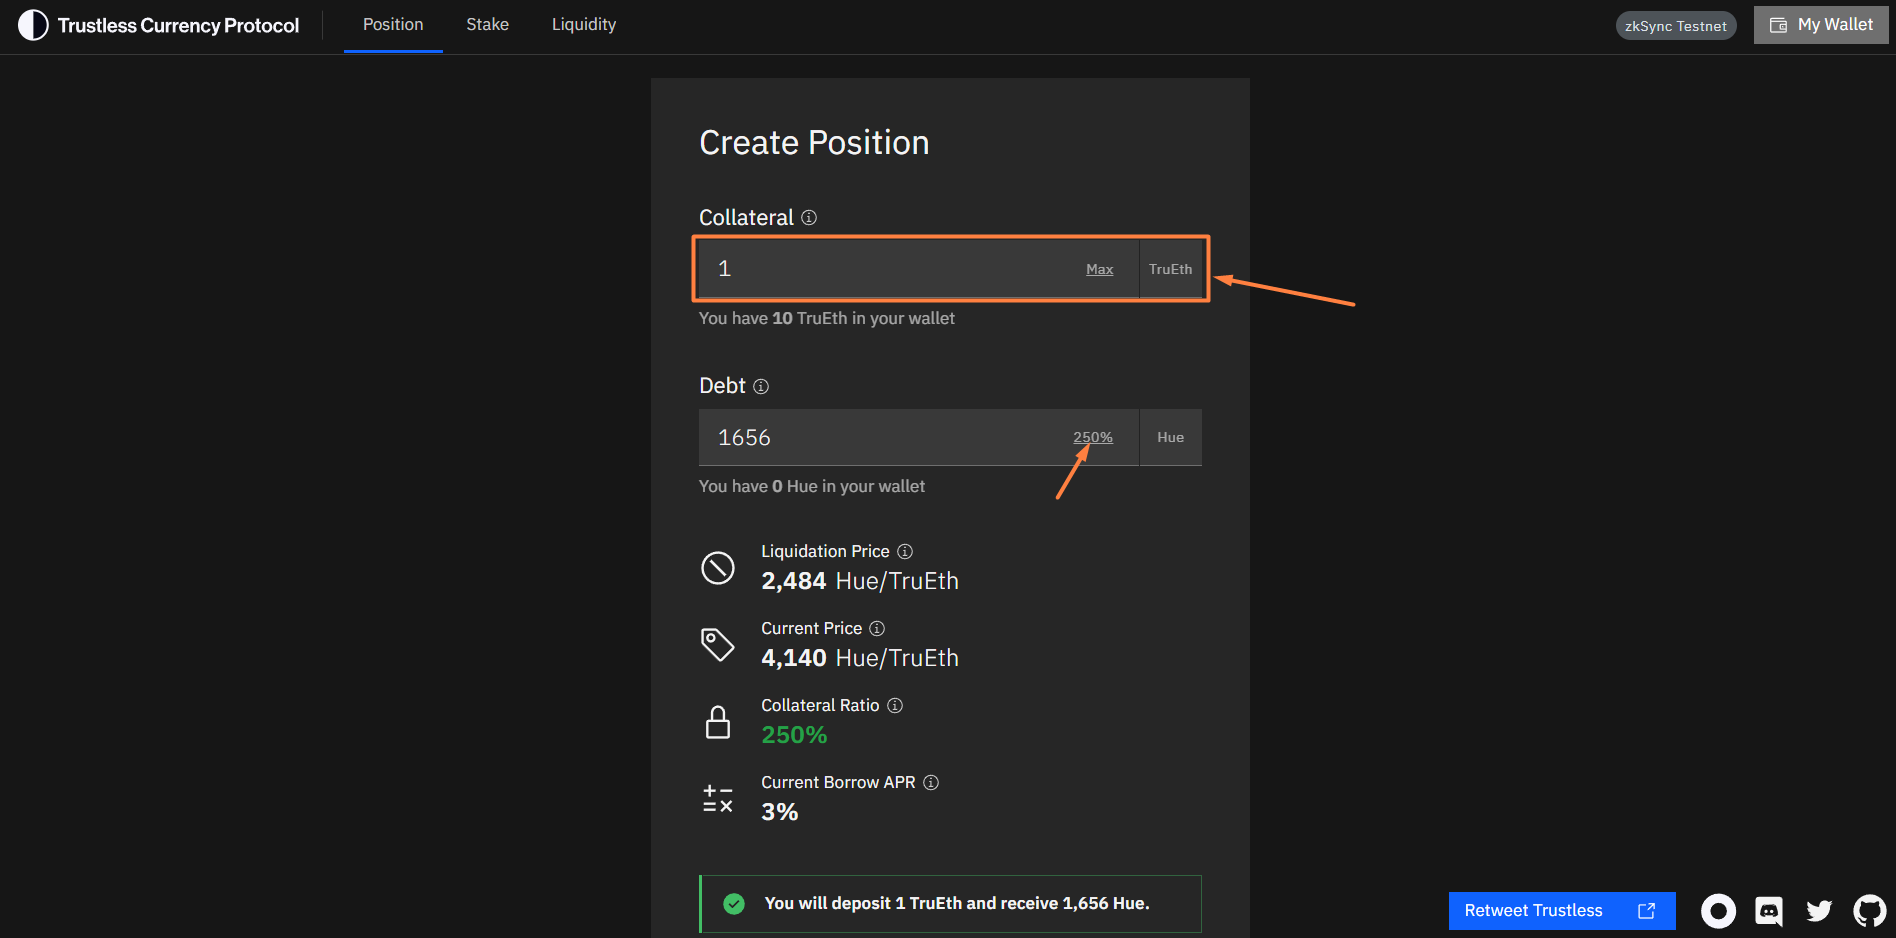The image size is (1896, 938).
Task: Click the Max collateral link
Action: coord(1099,269)
